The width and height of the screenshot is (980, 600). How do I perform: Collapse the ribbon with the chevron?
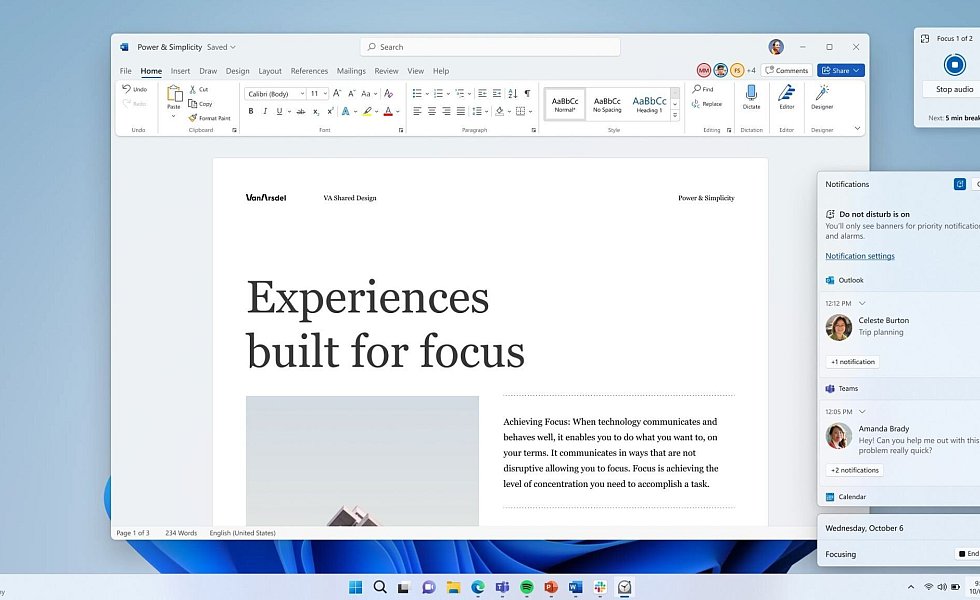pyautogui.click(x=857, y=128)
